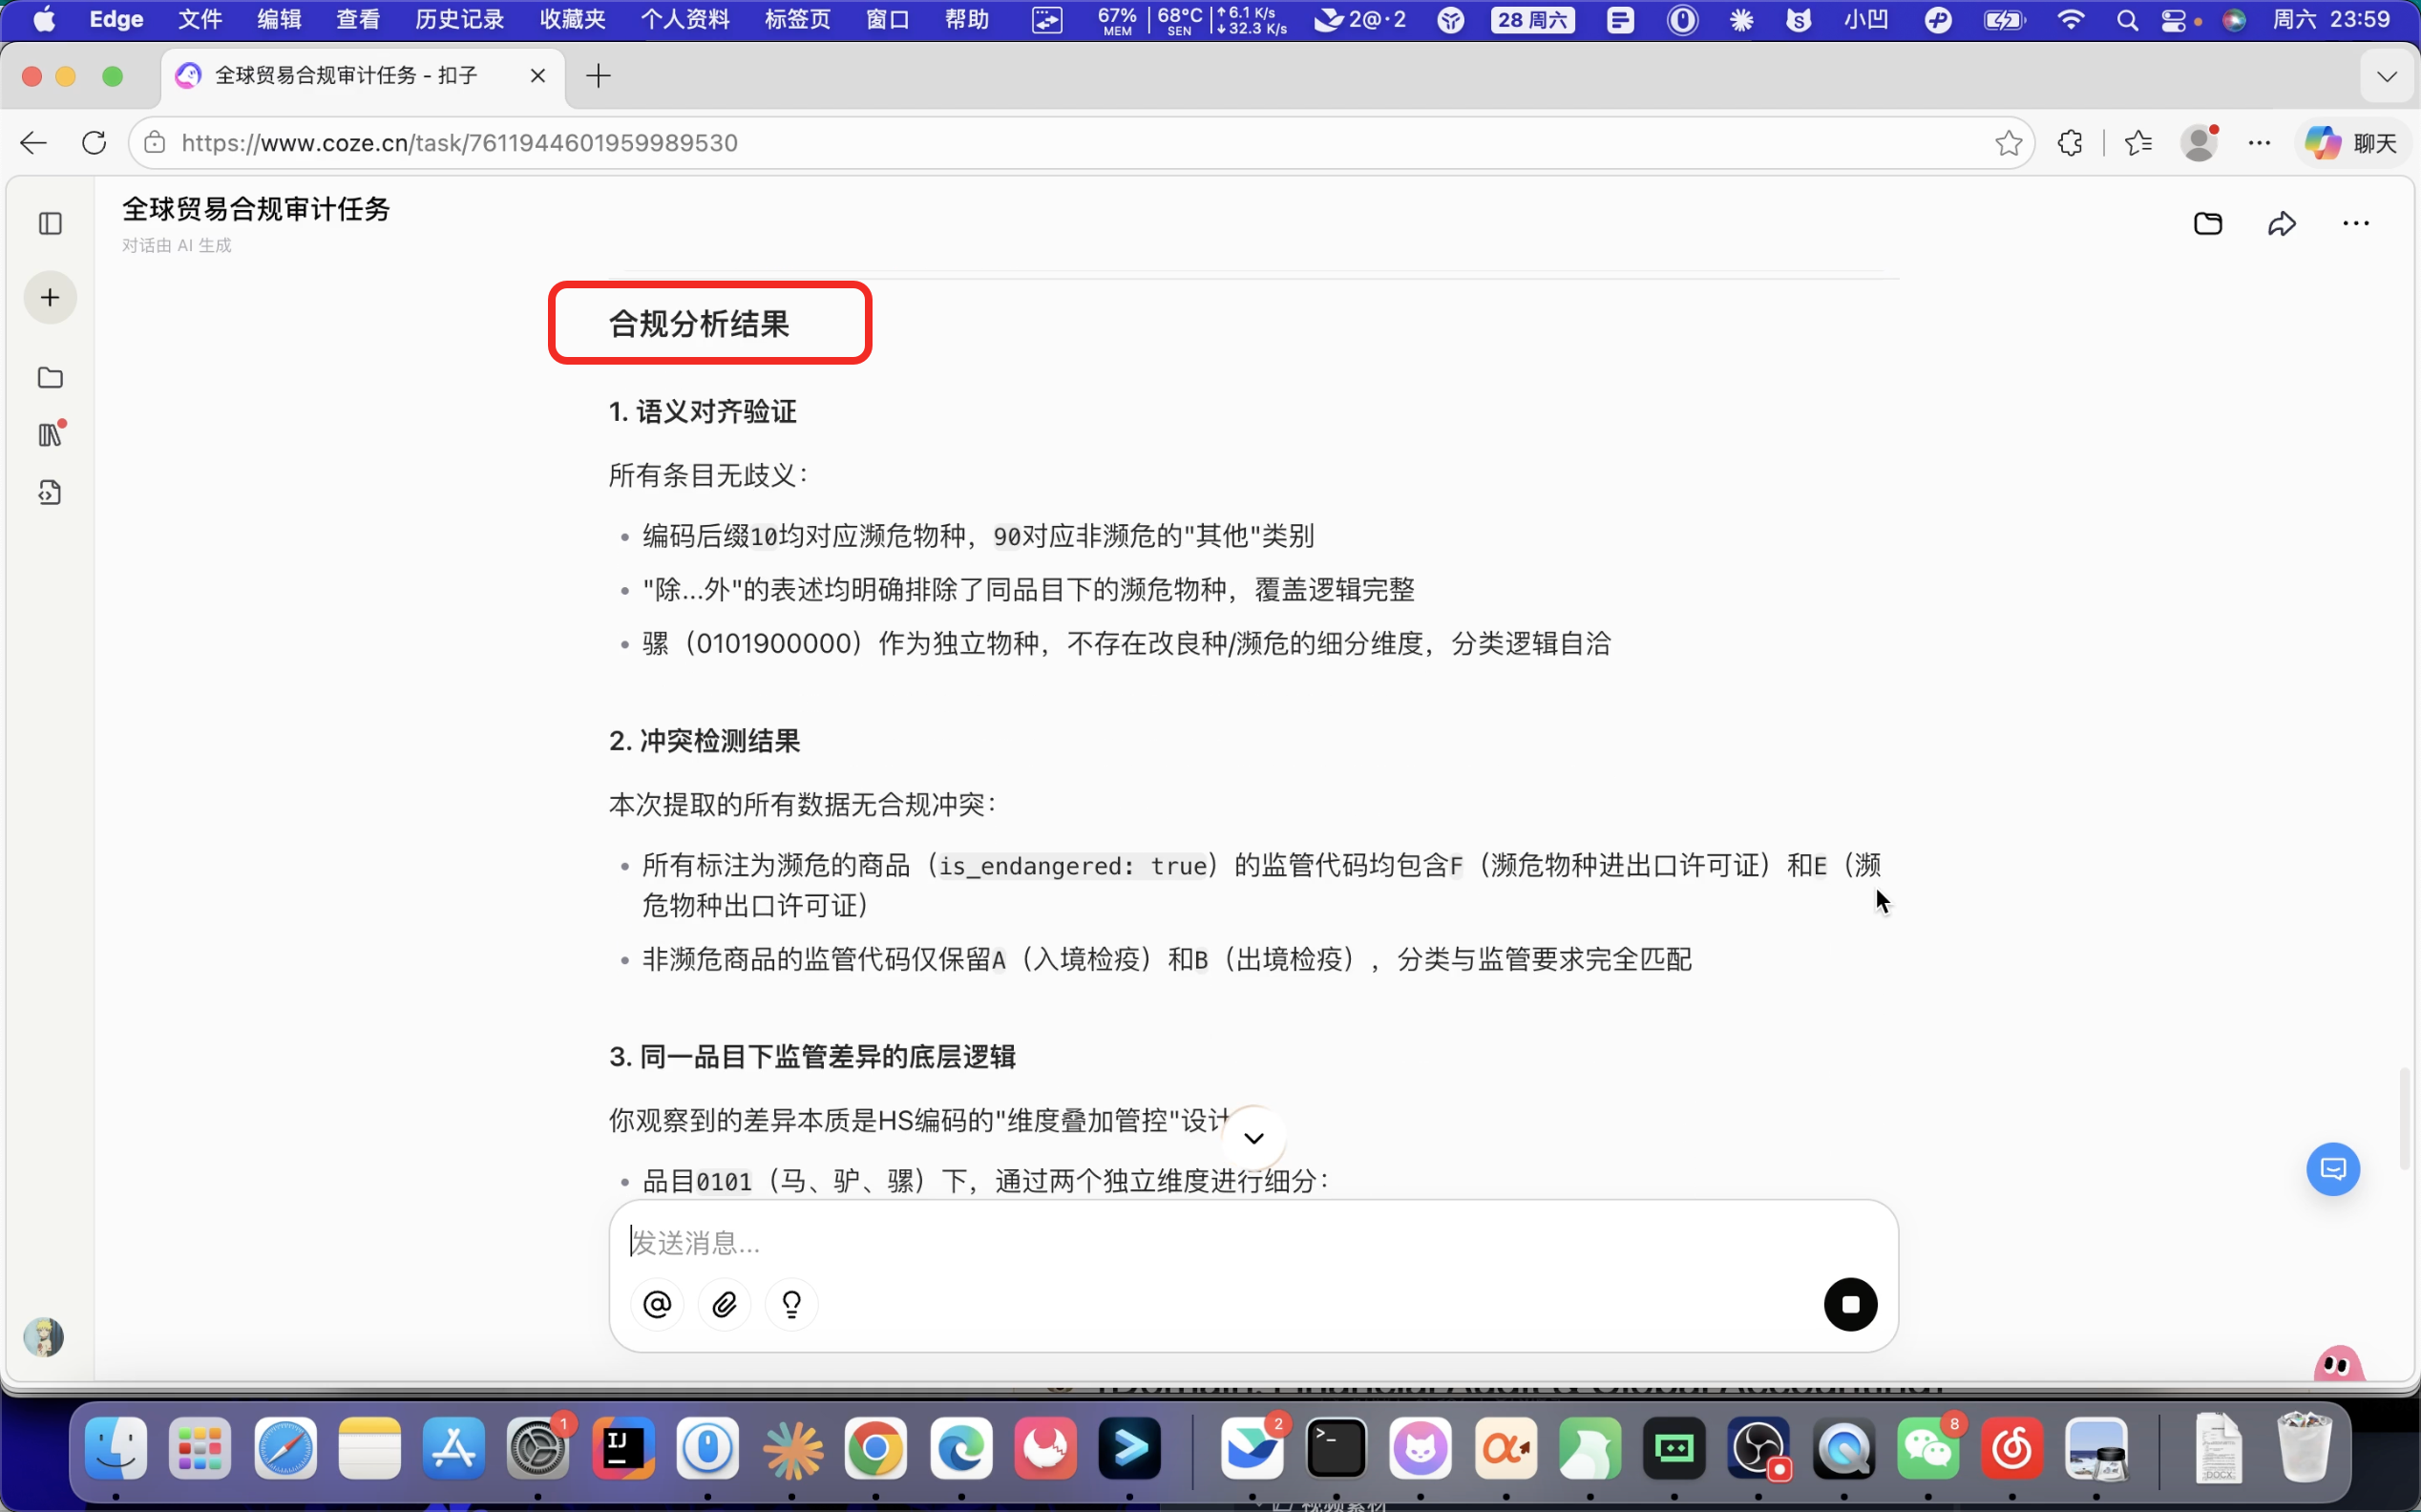Open the 帮助 menu
Screen dimensions: 2421x1512
pos(967,19)
